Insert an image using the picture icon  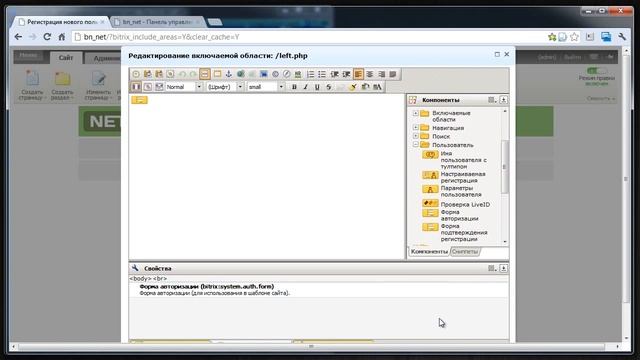pos(264,74)
